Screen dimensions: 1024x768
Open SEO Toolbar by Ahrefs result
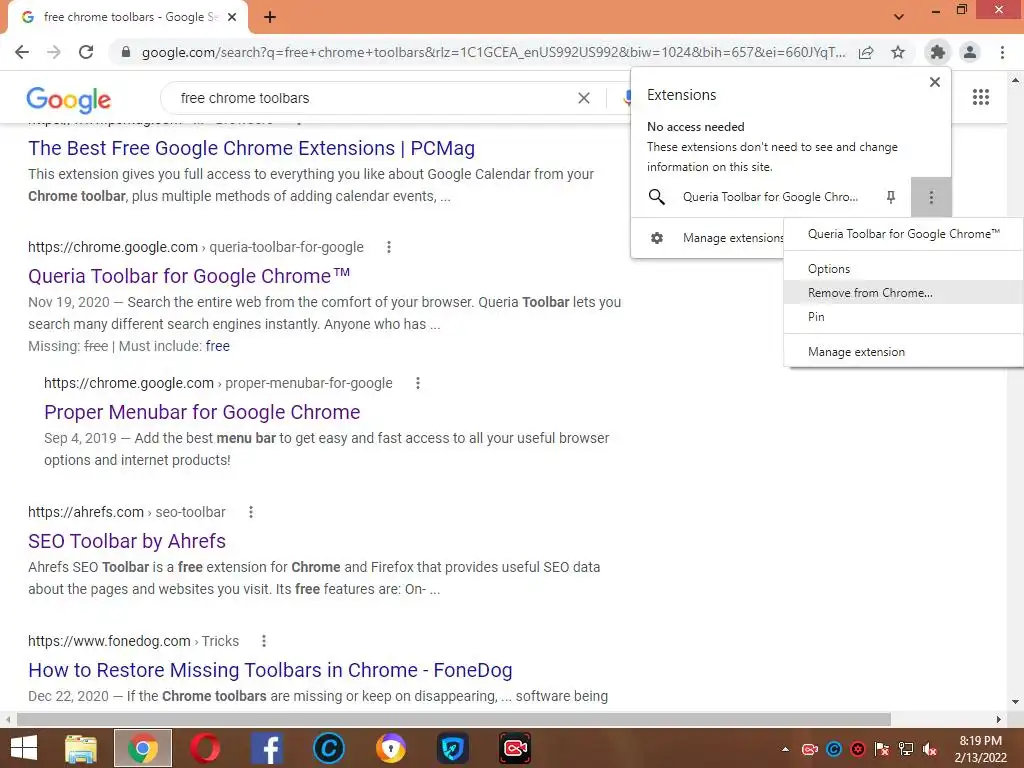pos(127,541)
